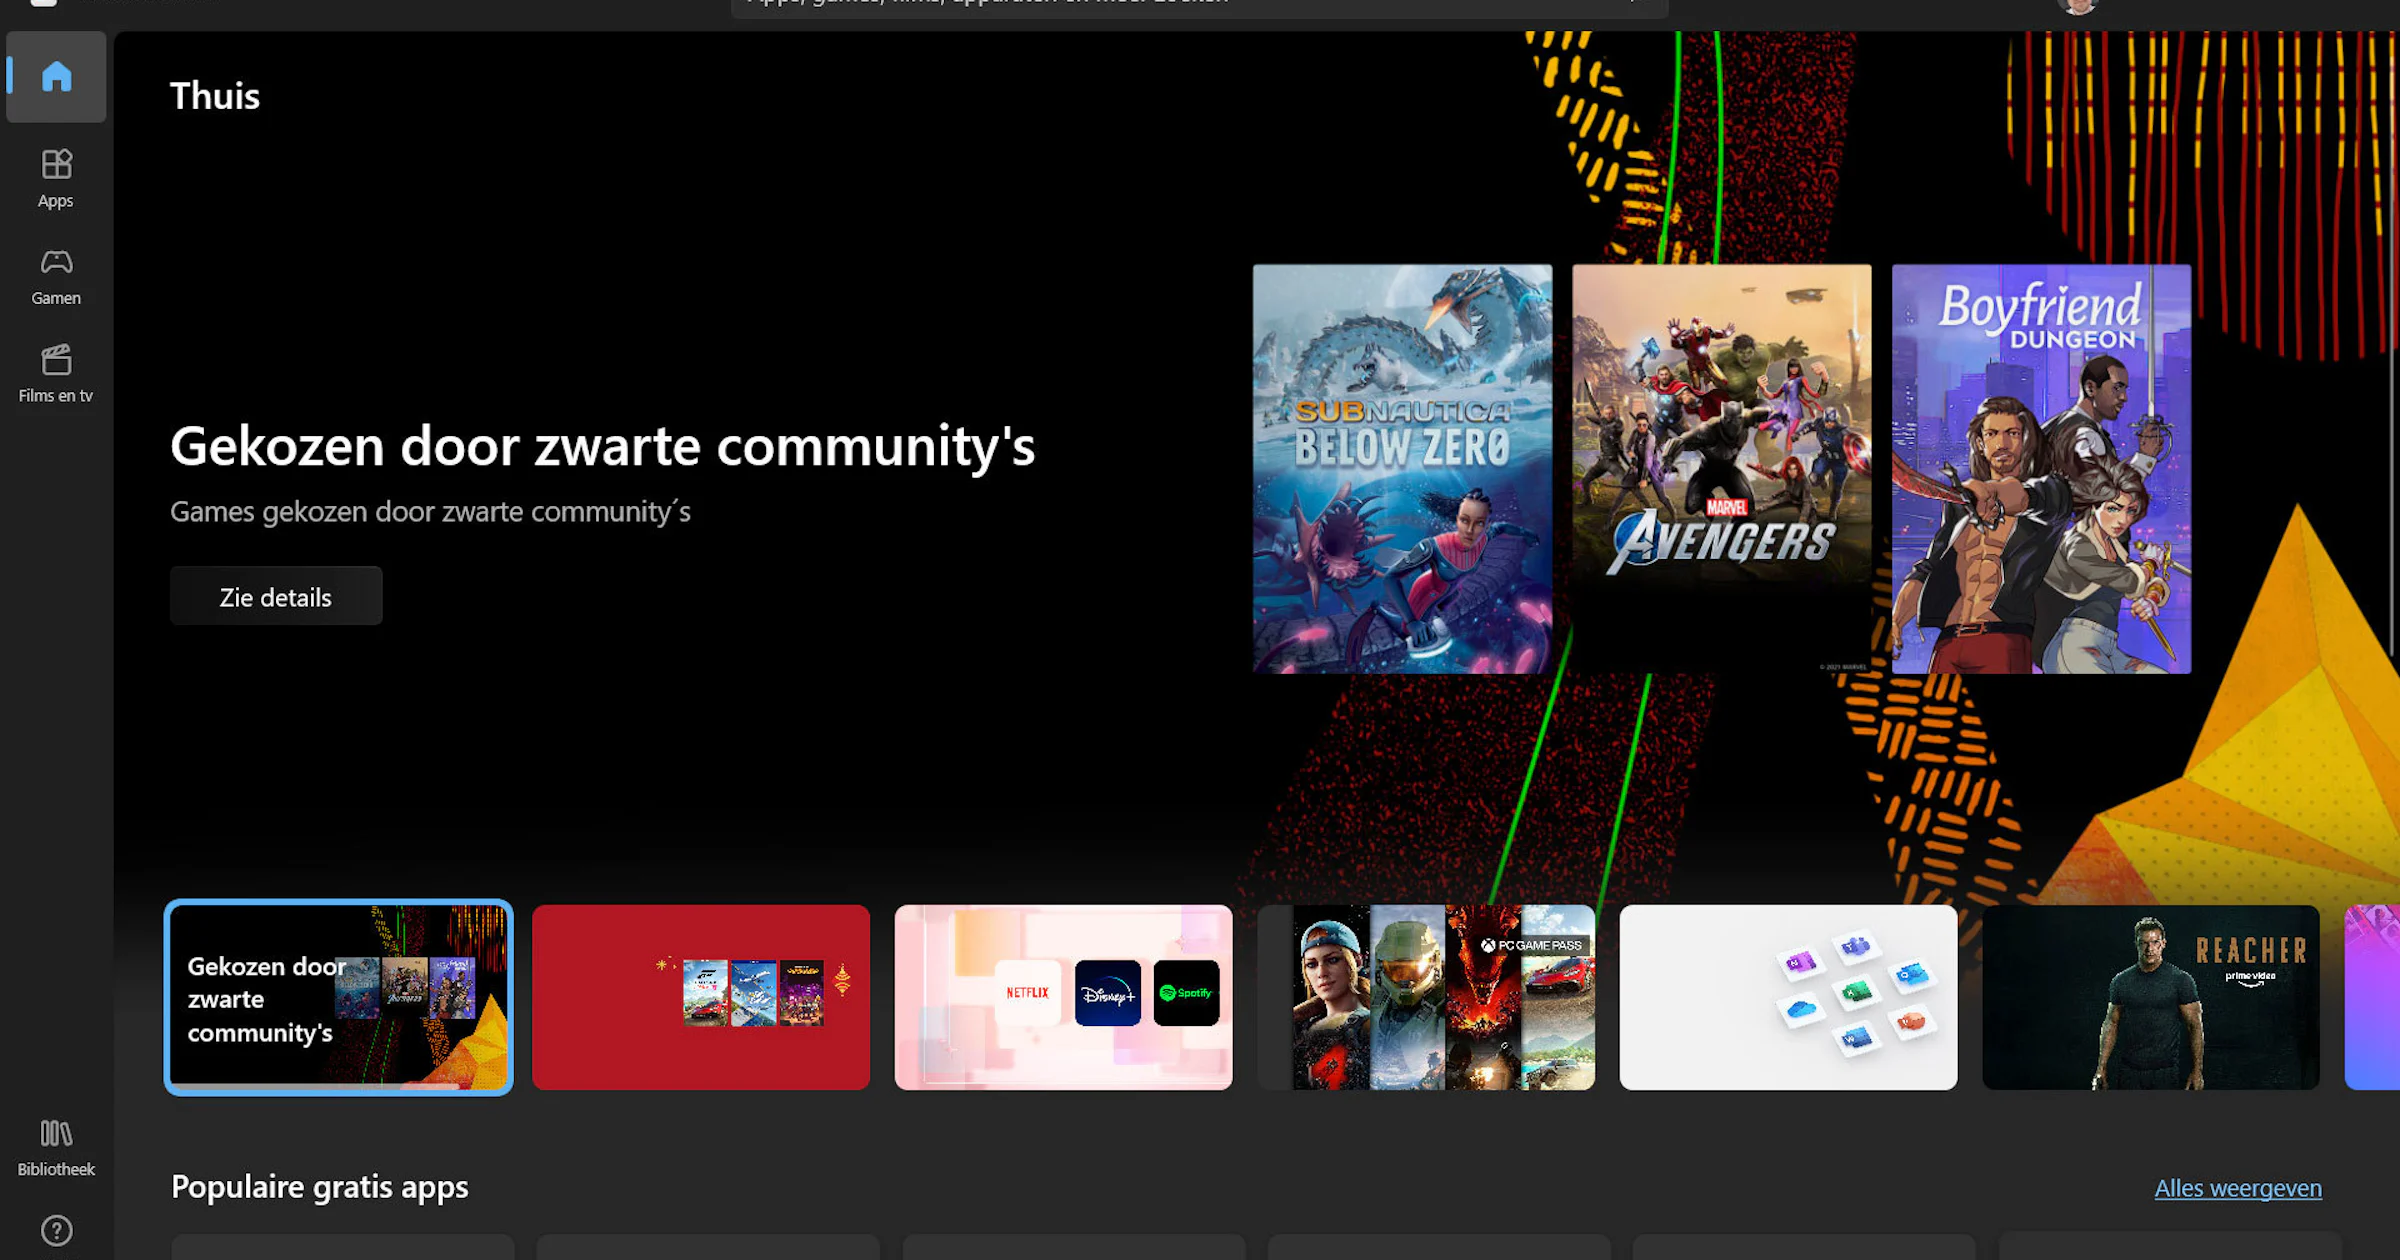Open the Gamen section in sidebar
This screenshot has height=1260, width=2400.
coord(56,276)
